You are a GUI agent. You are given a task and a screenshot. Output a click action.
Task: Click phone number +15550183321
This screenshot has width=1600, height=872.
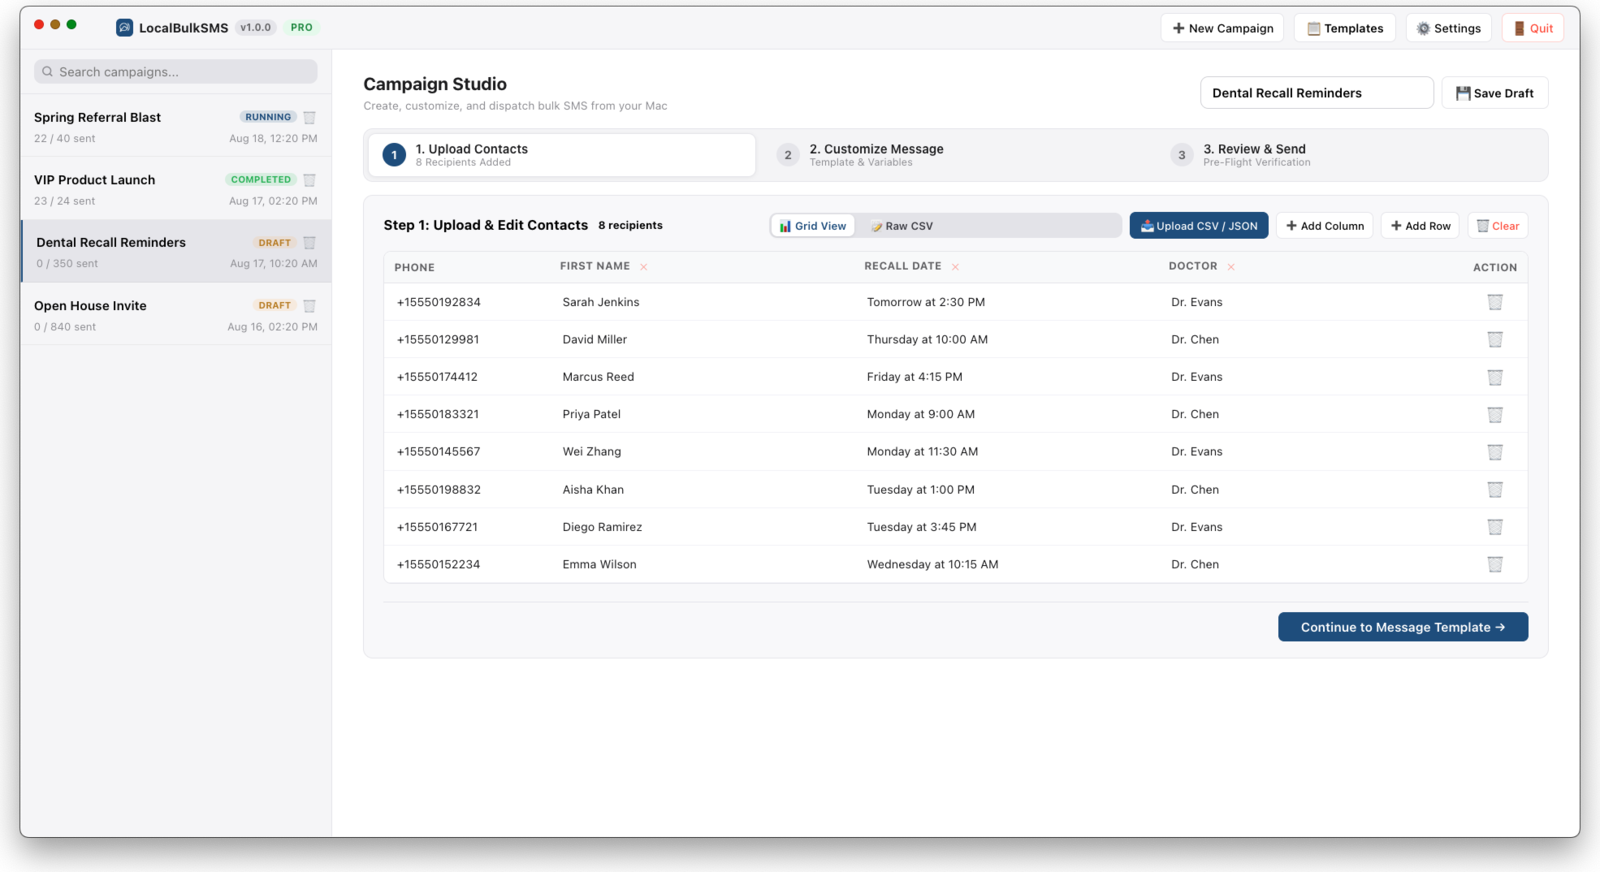(438, 414)
